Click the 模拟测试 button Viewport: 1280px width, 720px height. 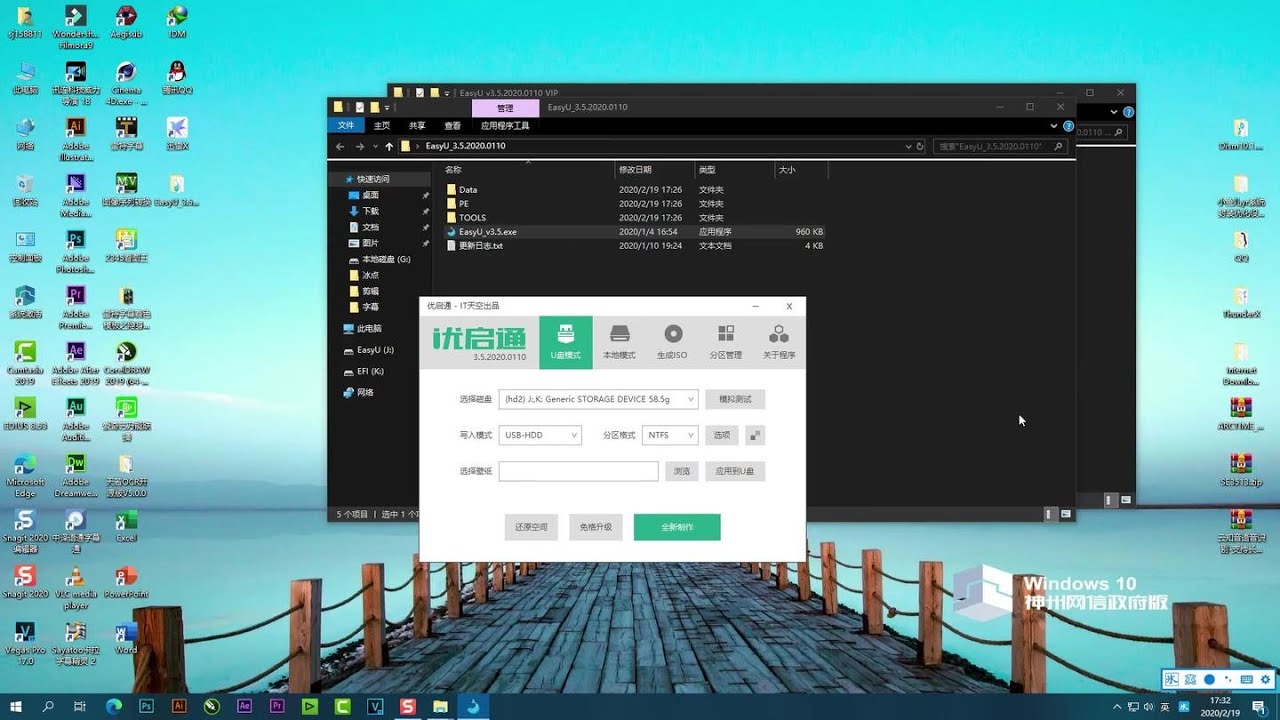(735, 399)
